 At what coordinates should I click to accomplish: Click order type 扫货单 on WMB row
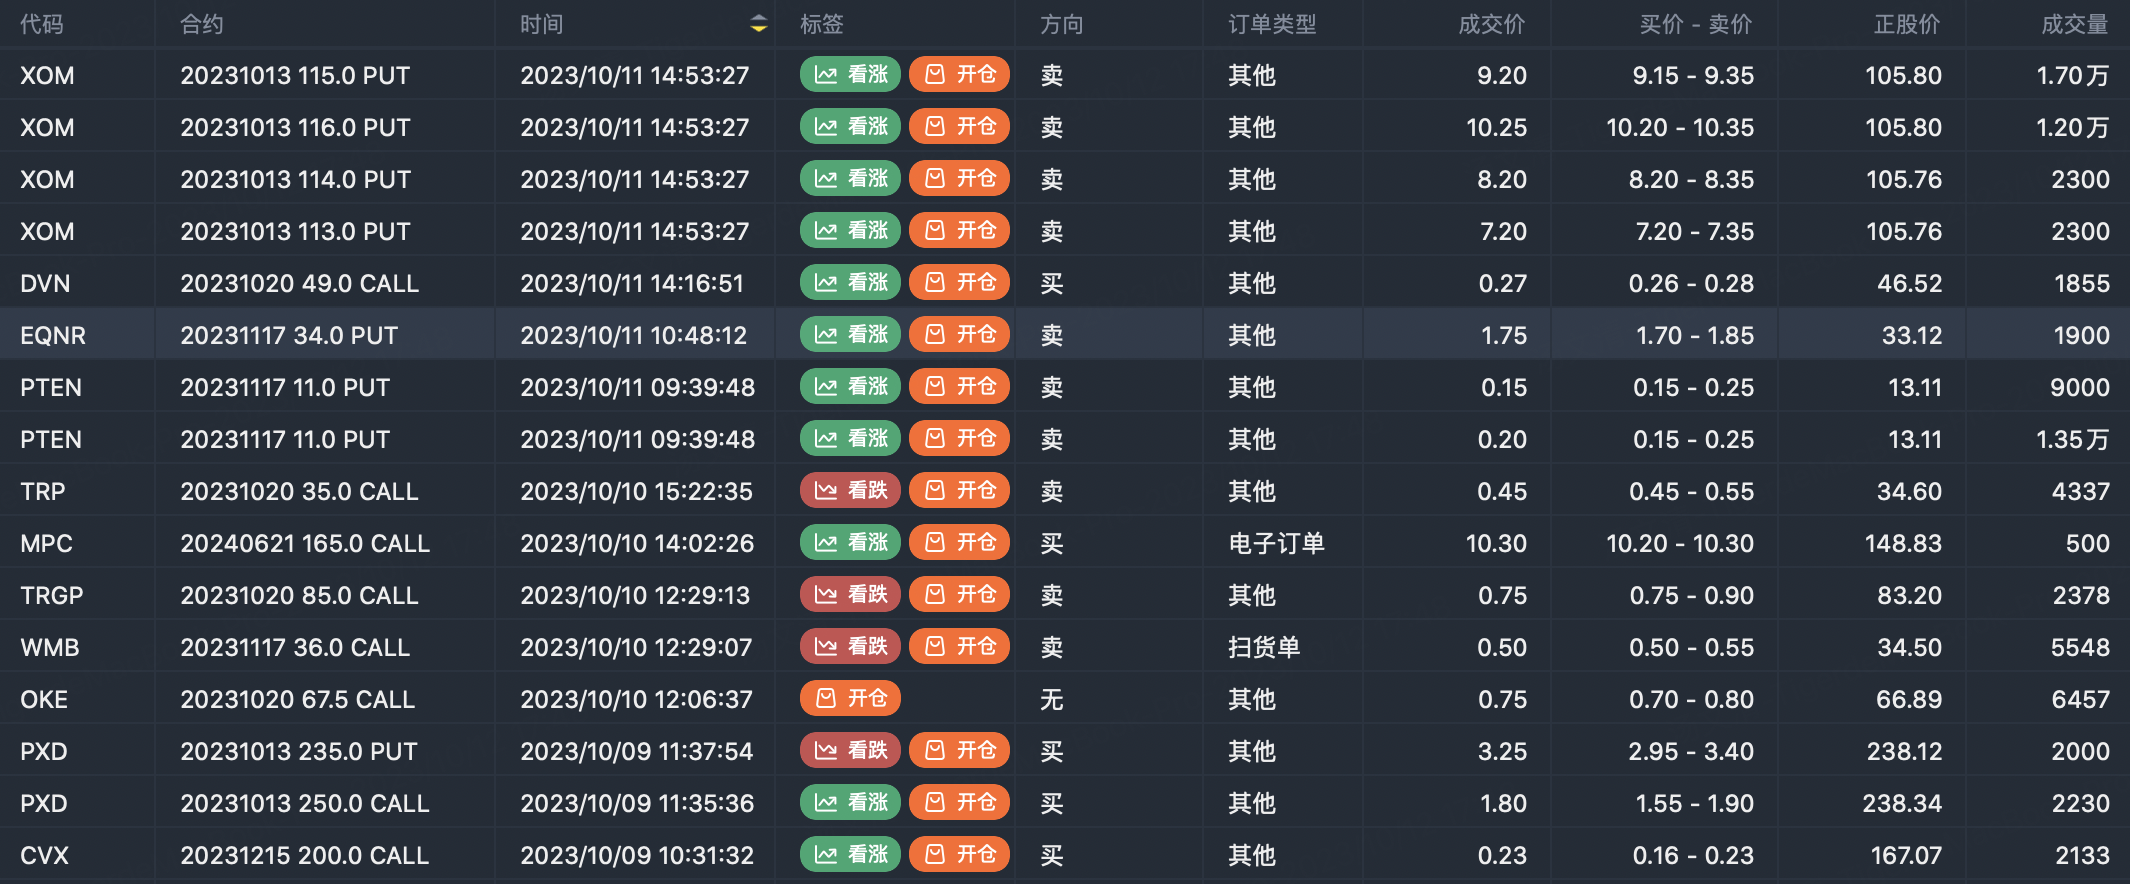point(1264,647)
